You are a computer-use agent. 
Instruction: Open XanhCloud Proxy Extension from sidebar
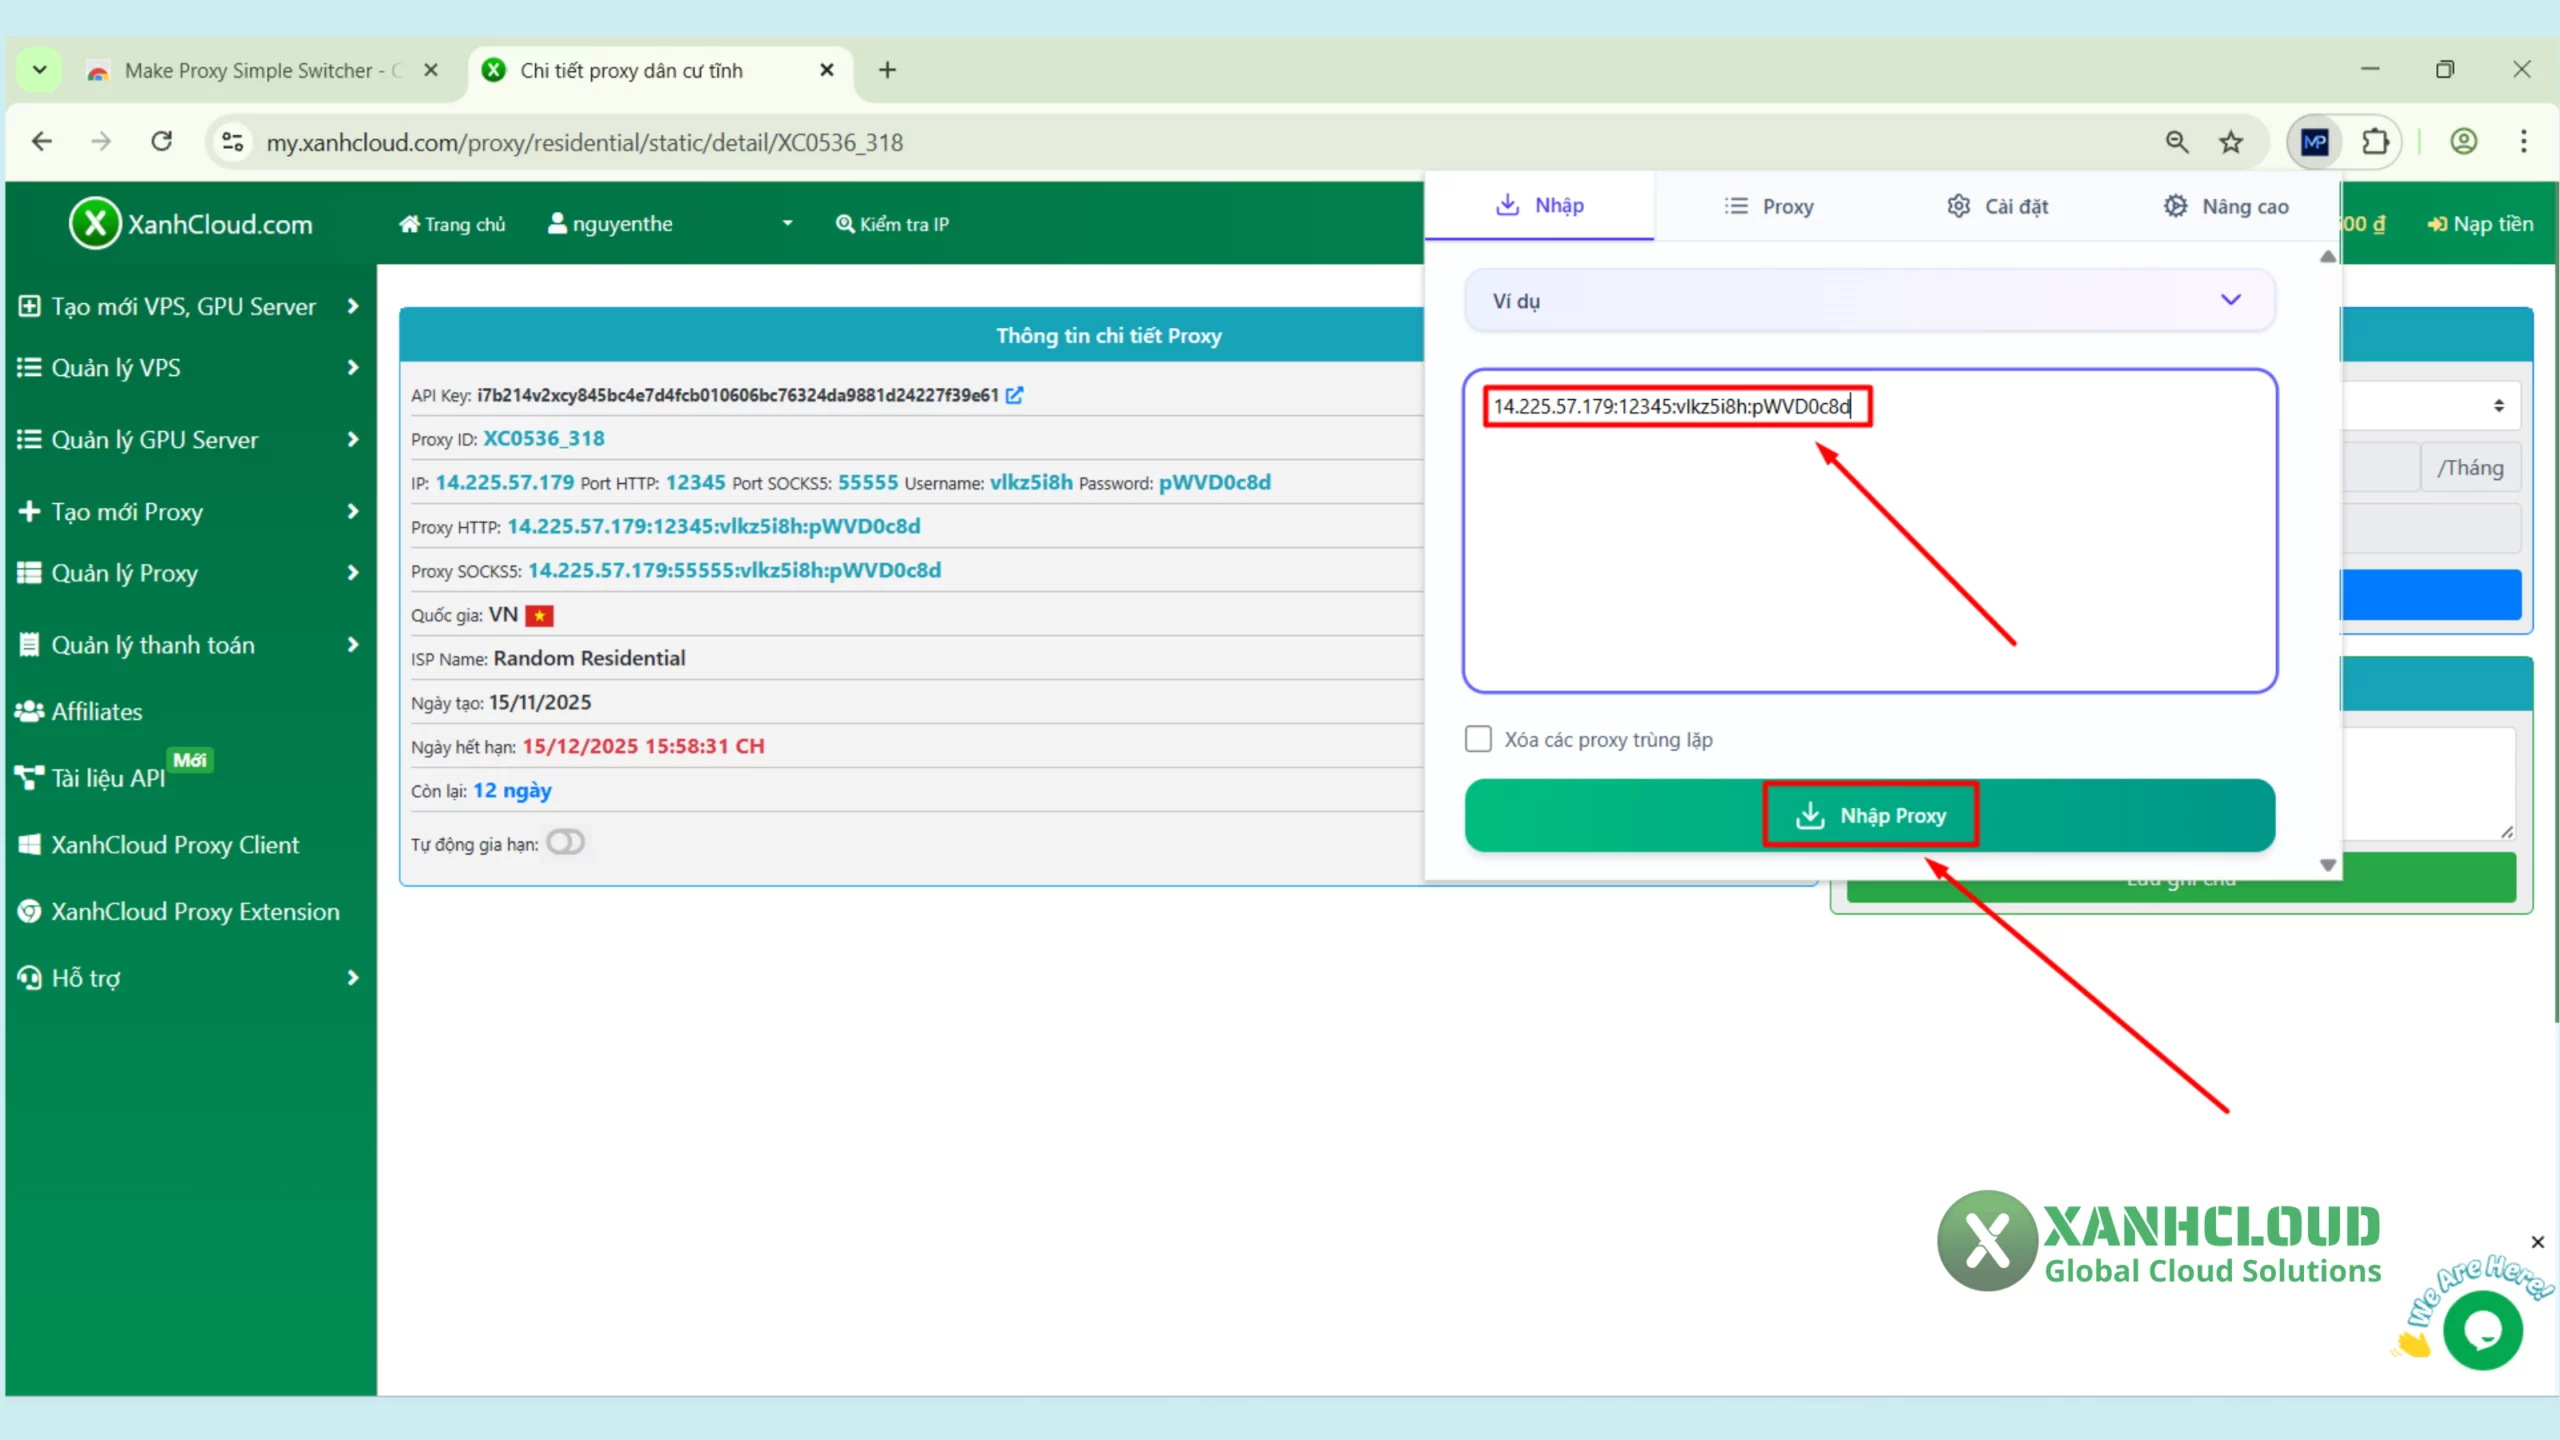[x=180, y=911]
